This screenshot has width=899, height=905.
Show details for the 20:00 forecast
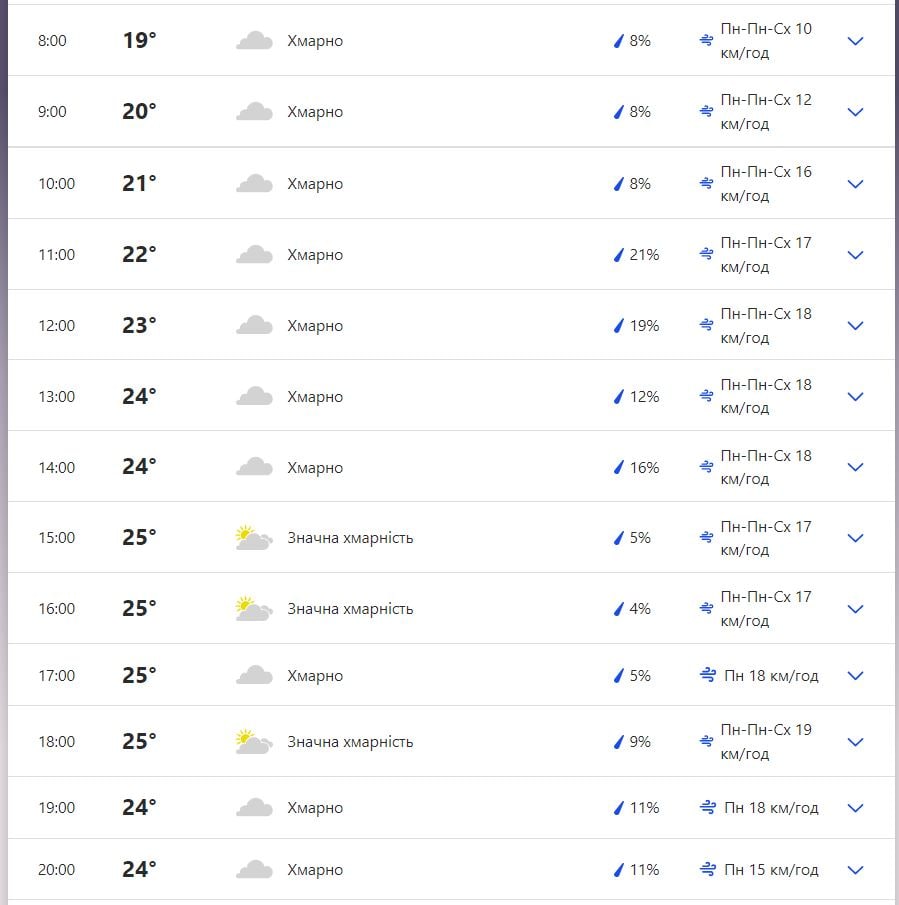point(855,870)
